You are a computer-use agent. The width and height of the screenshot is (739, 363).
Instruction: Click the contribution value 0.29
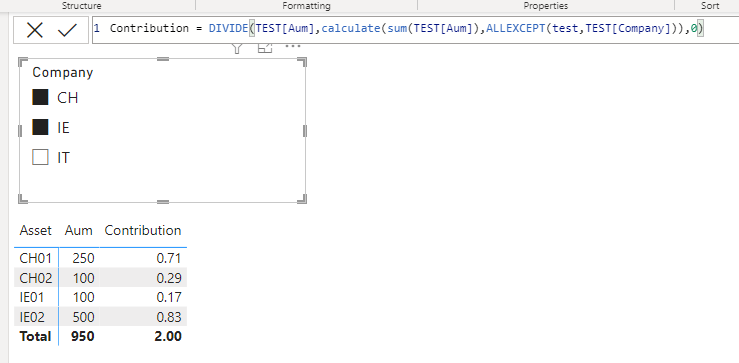click(169, 278)
